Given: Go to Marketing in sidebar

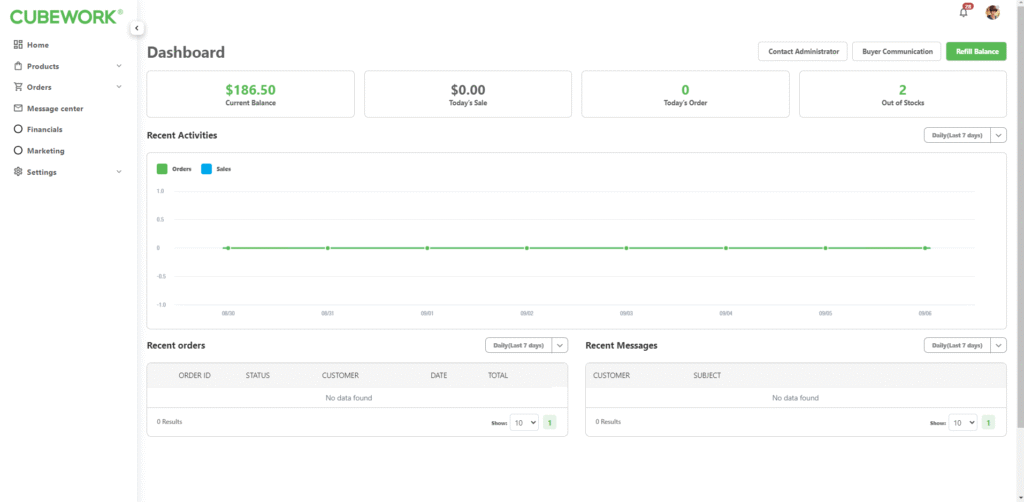Looking at the screenshot, I should pos(45,151).
